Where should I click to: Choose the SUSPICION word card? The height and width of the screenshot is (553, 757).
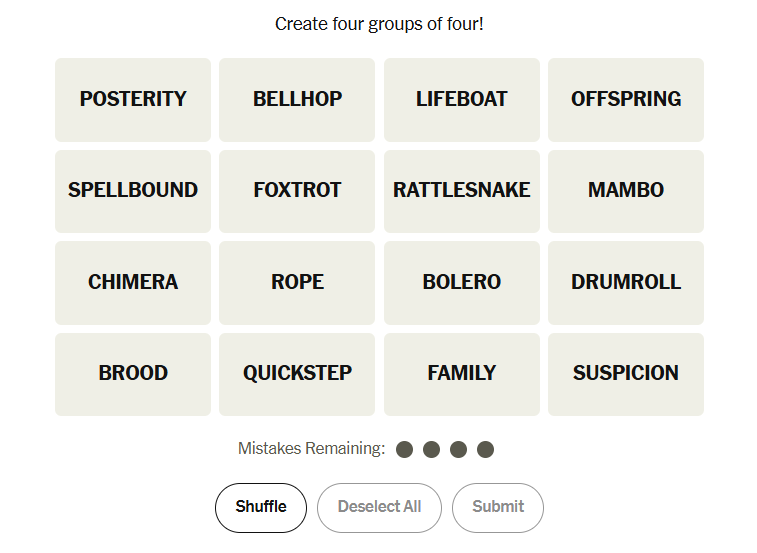(626, 373)
